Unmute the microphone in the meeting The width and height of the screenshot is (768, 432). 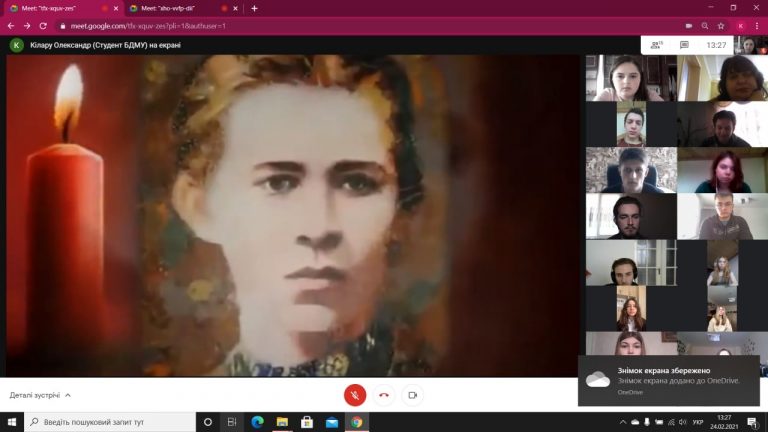pyautogui.click(x=355, y=394)
